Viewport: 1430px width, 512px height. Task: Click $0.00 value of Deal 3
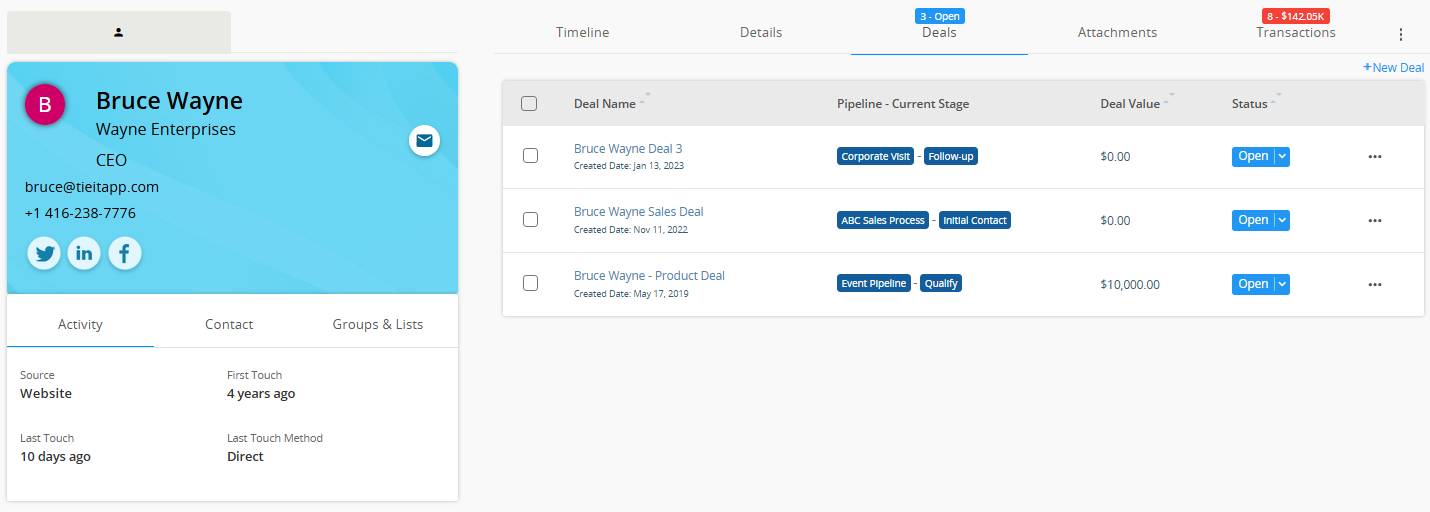(x=1115, y=156)
